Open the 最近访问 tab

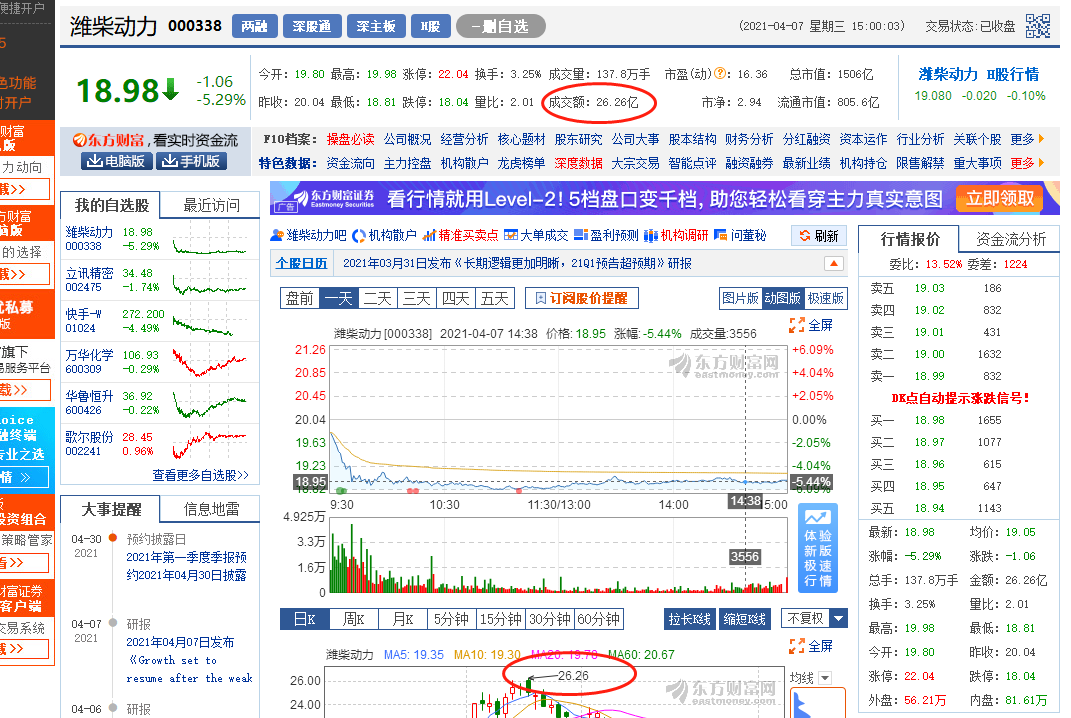(x=211, y=205)
